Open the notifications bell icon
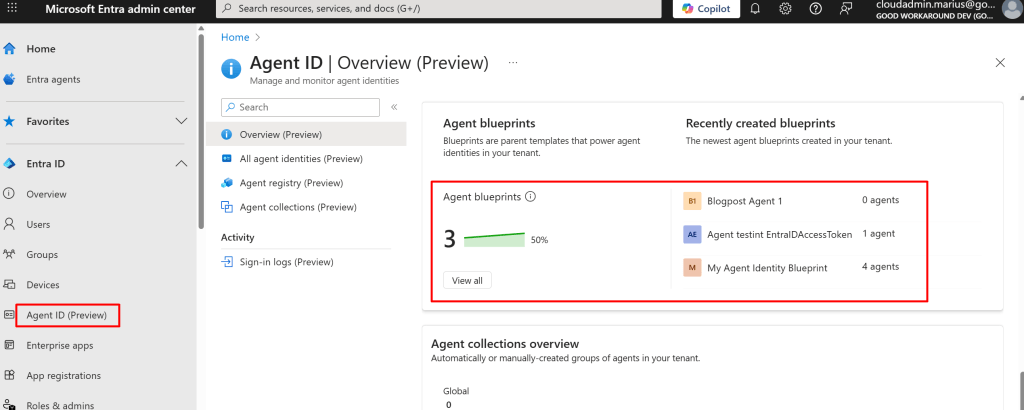1024x410 pixels. (756, 9)
